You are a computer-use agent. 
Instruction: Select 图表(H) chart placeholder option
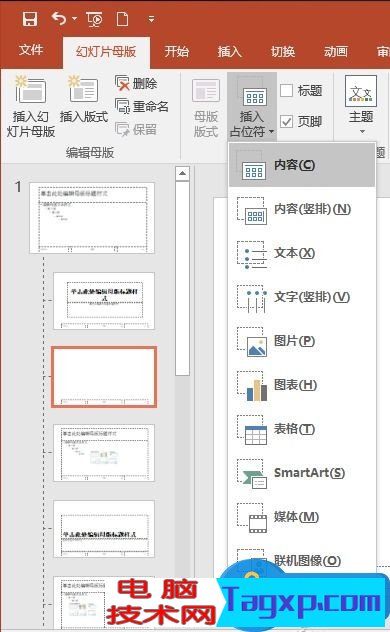click(x=302, y=385)
